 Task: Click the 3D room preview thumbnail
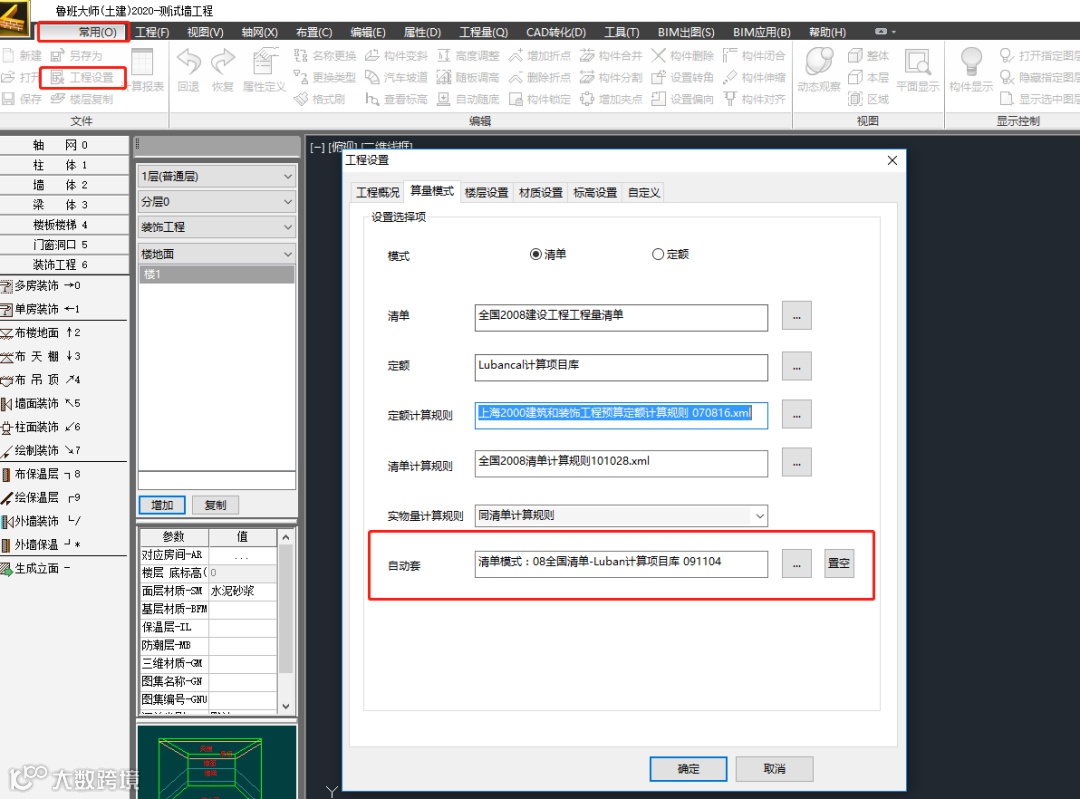(217, 762)
